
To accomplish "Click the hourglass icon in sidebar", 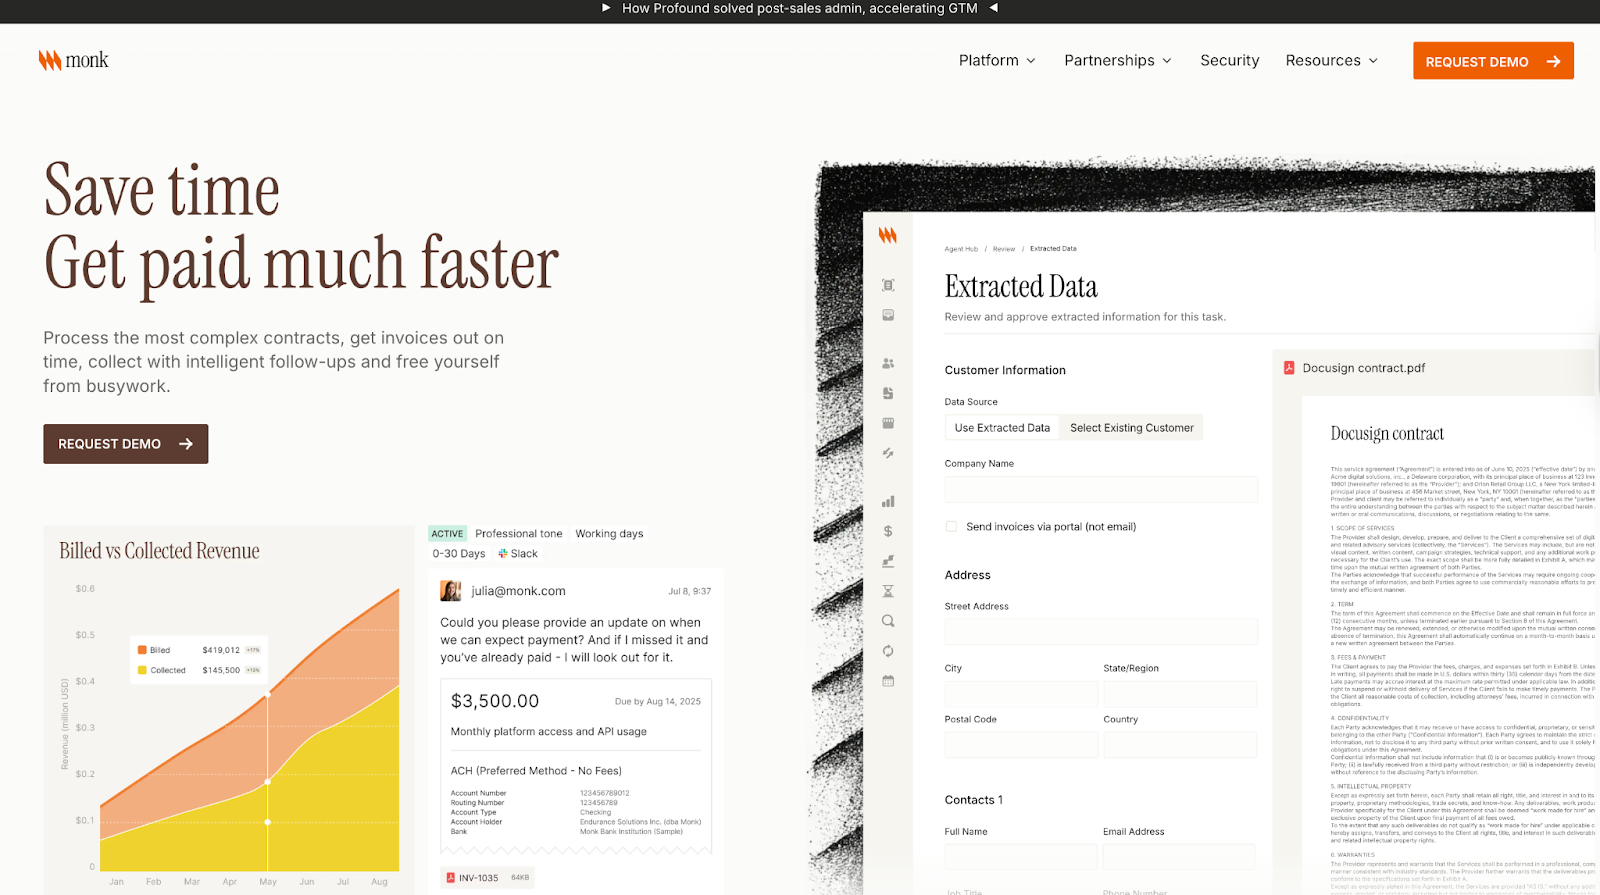I will coord(888,591).
